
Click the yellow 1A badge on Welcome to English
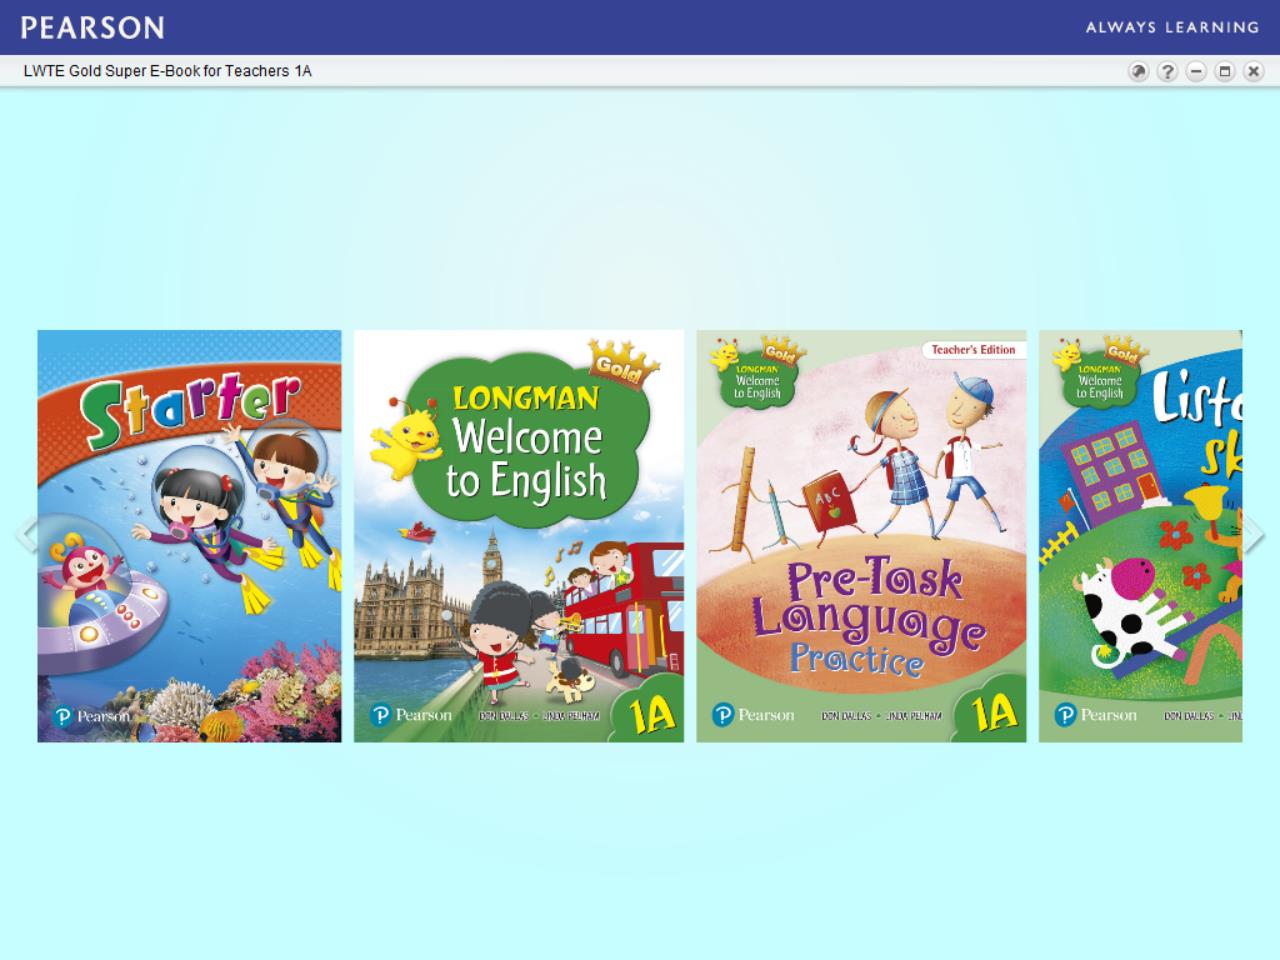click(x=652, y=714)
